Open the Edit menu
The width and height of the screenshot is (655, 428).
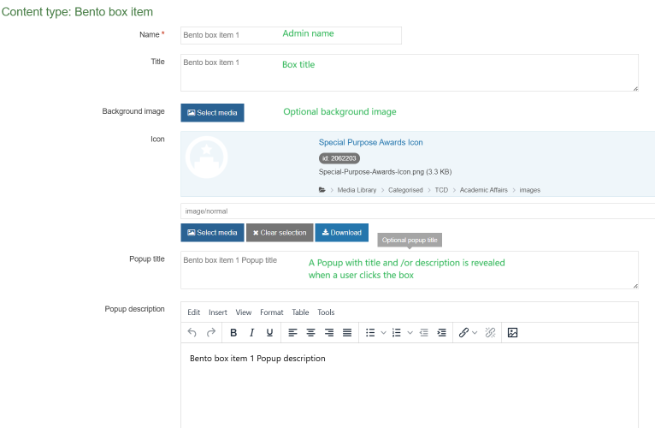(x=193, y=312)
